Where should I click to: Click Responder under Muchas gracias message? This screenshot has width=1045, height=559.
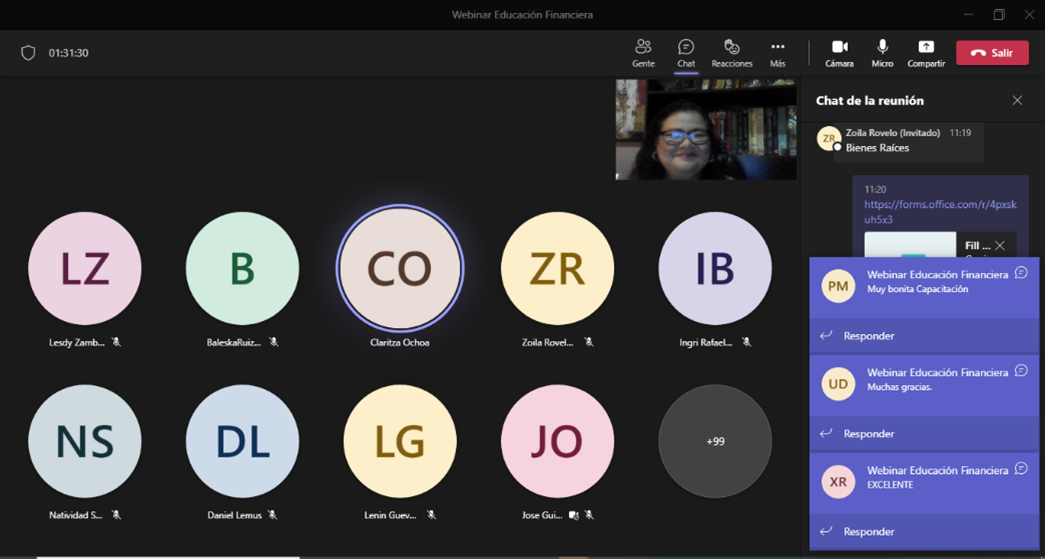pos(868,434)
